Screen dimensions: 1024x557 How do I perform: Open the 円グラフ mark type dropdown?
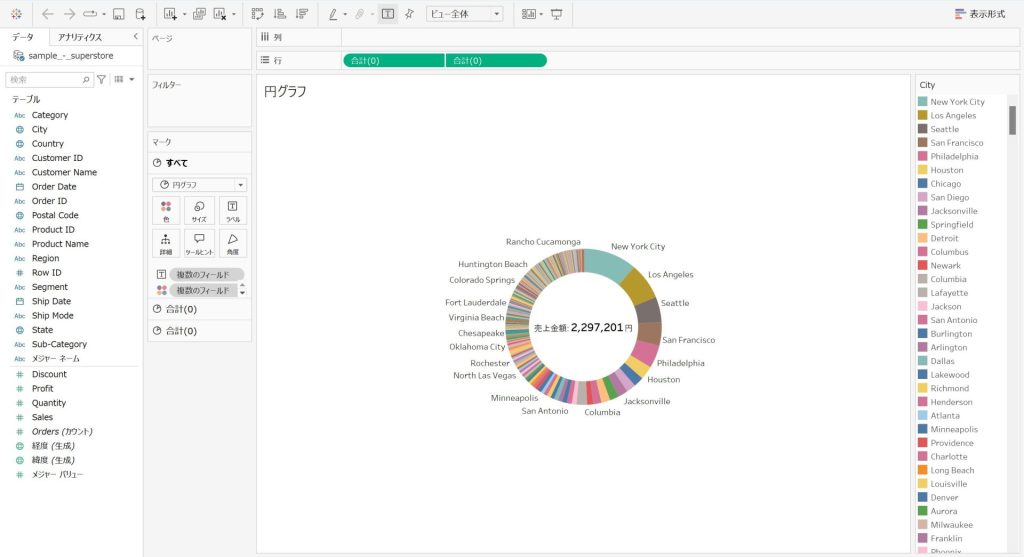click(199, 185)
